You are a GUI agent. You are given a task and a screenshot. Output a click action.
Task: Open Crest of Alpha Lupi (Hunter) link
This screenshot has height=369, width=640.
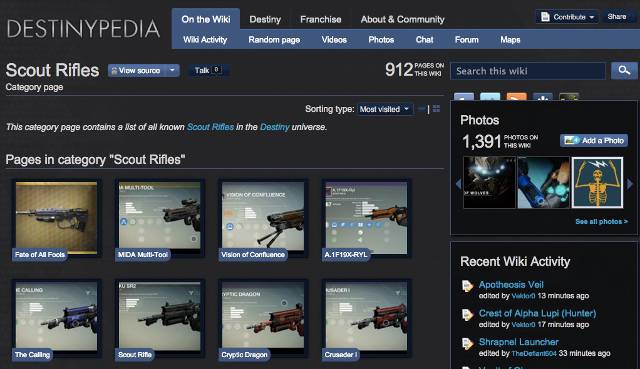point(537,313)
